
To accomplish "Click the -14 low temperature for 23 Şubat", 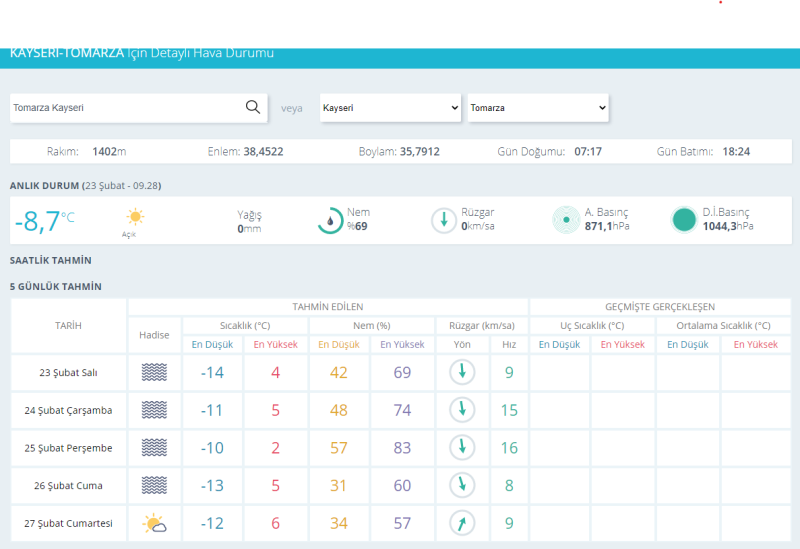I will point(212,372).
